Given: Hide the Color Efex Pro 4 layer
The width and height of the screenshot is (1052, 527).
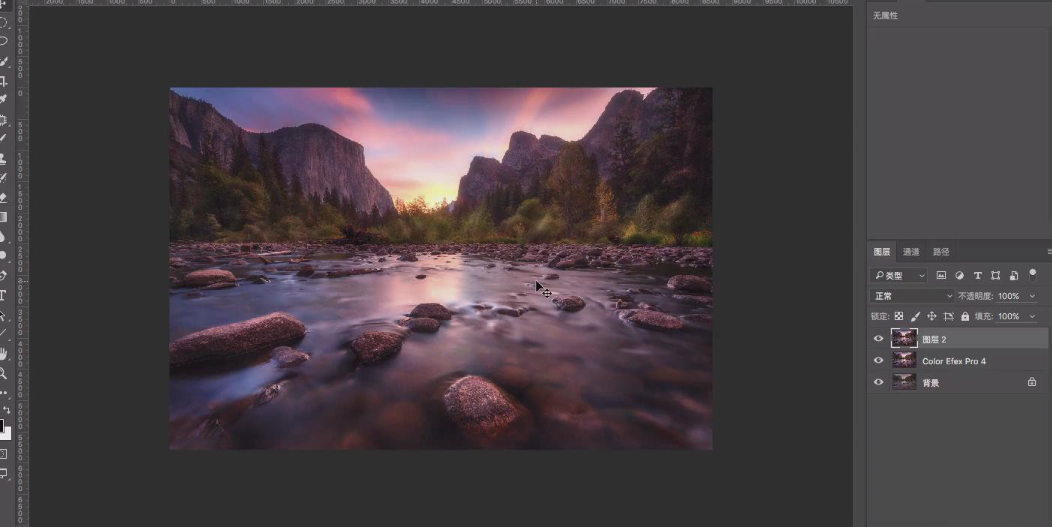Looking at the screenshot, I should (879, 361).
